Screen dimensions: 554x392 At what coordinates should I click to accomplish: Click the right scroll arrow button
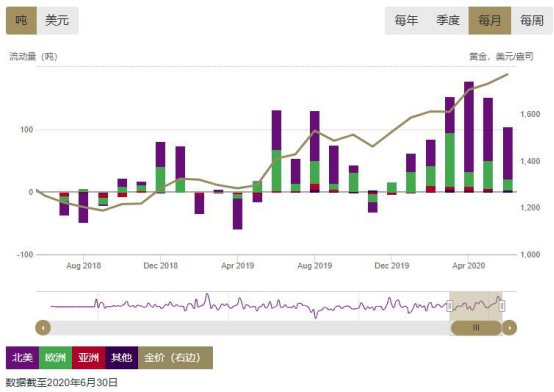tap(509, 328)
